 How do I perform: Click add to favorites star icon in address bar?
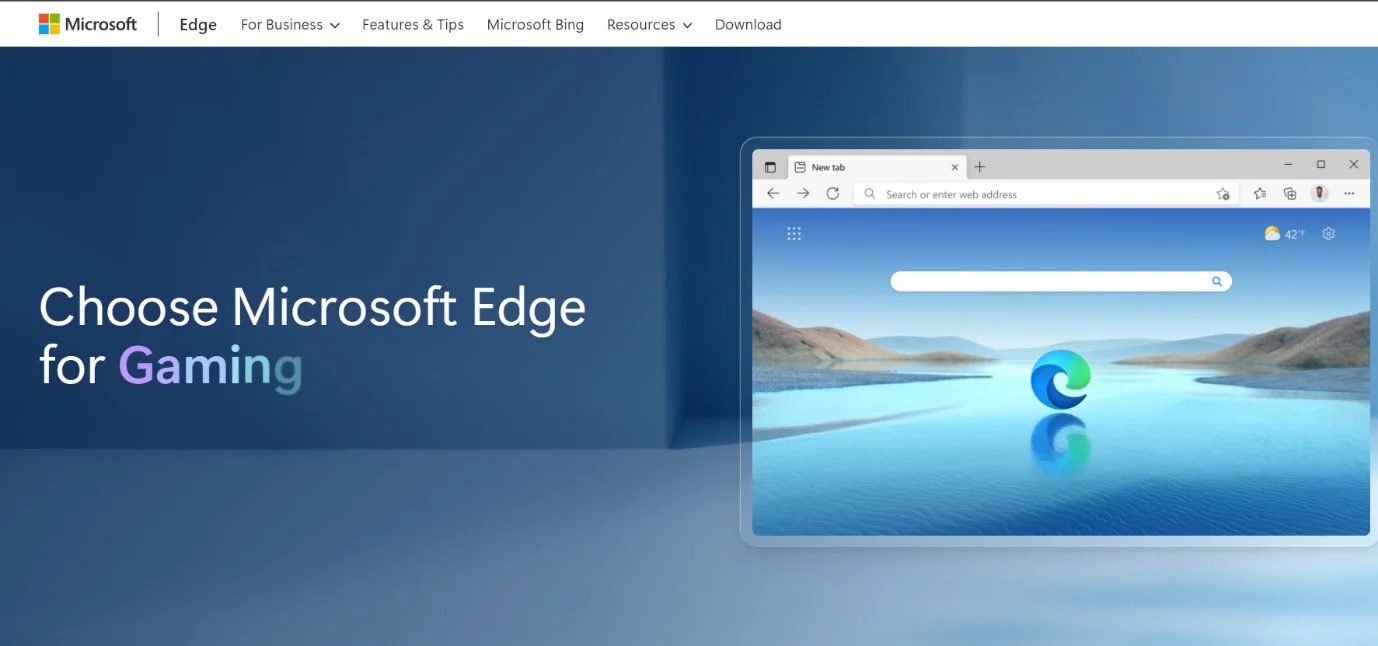point(1222,194)
